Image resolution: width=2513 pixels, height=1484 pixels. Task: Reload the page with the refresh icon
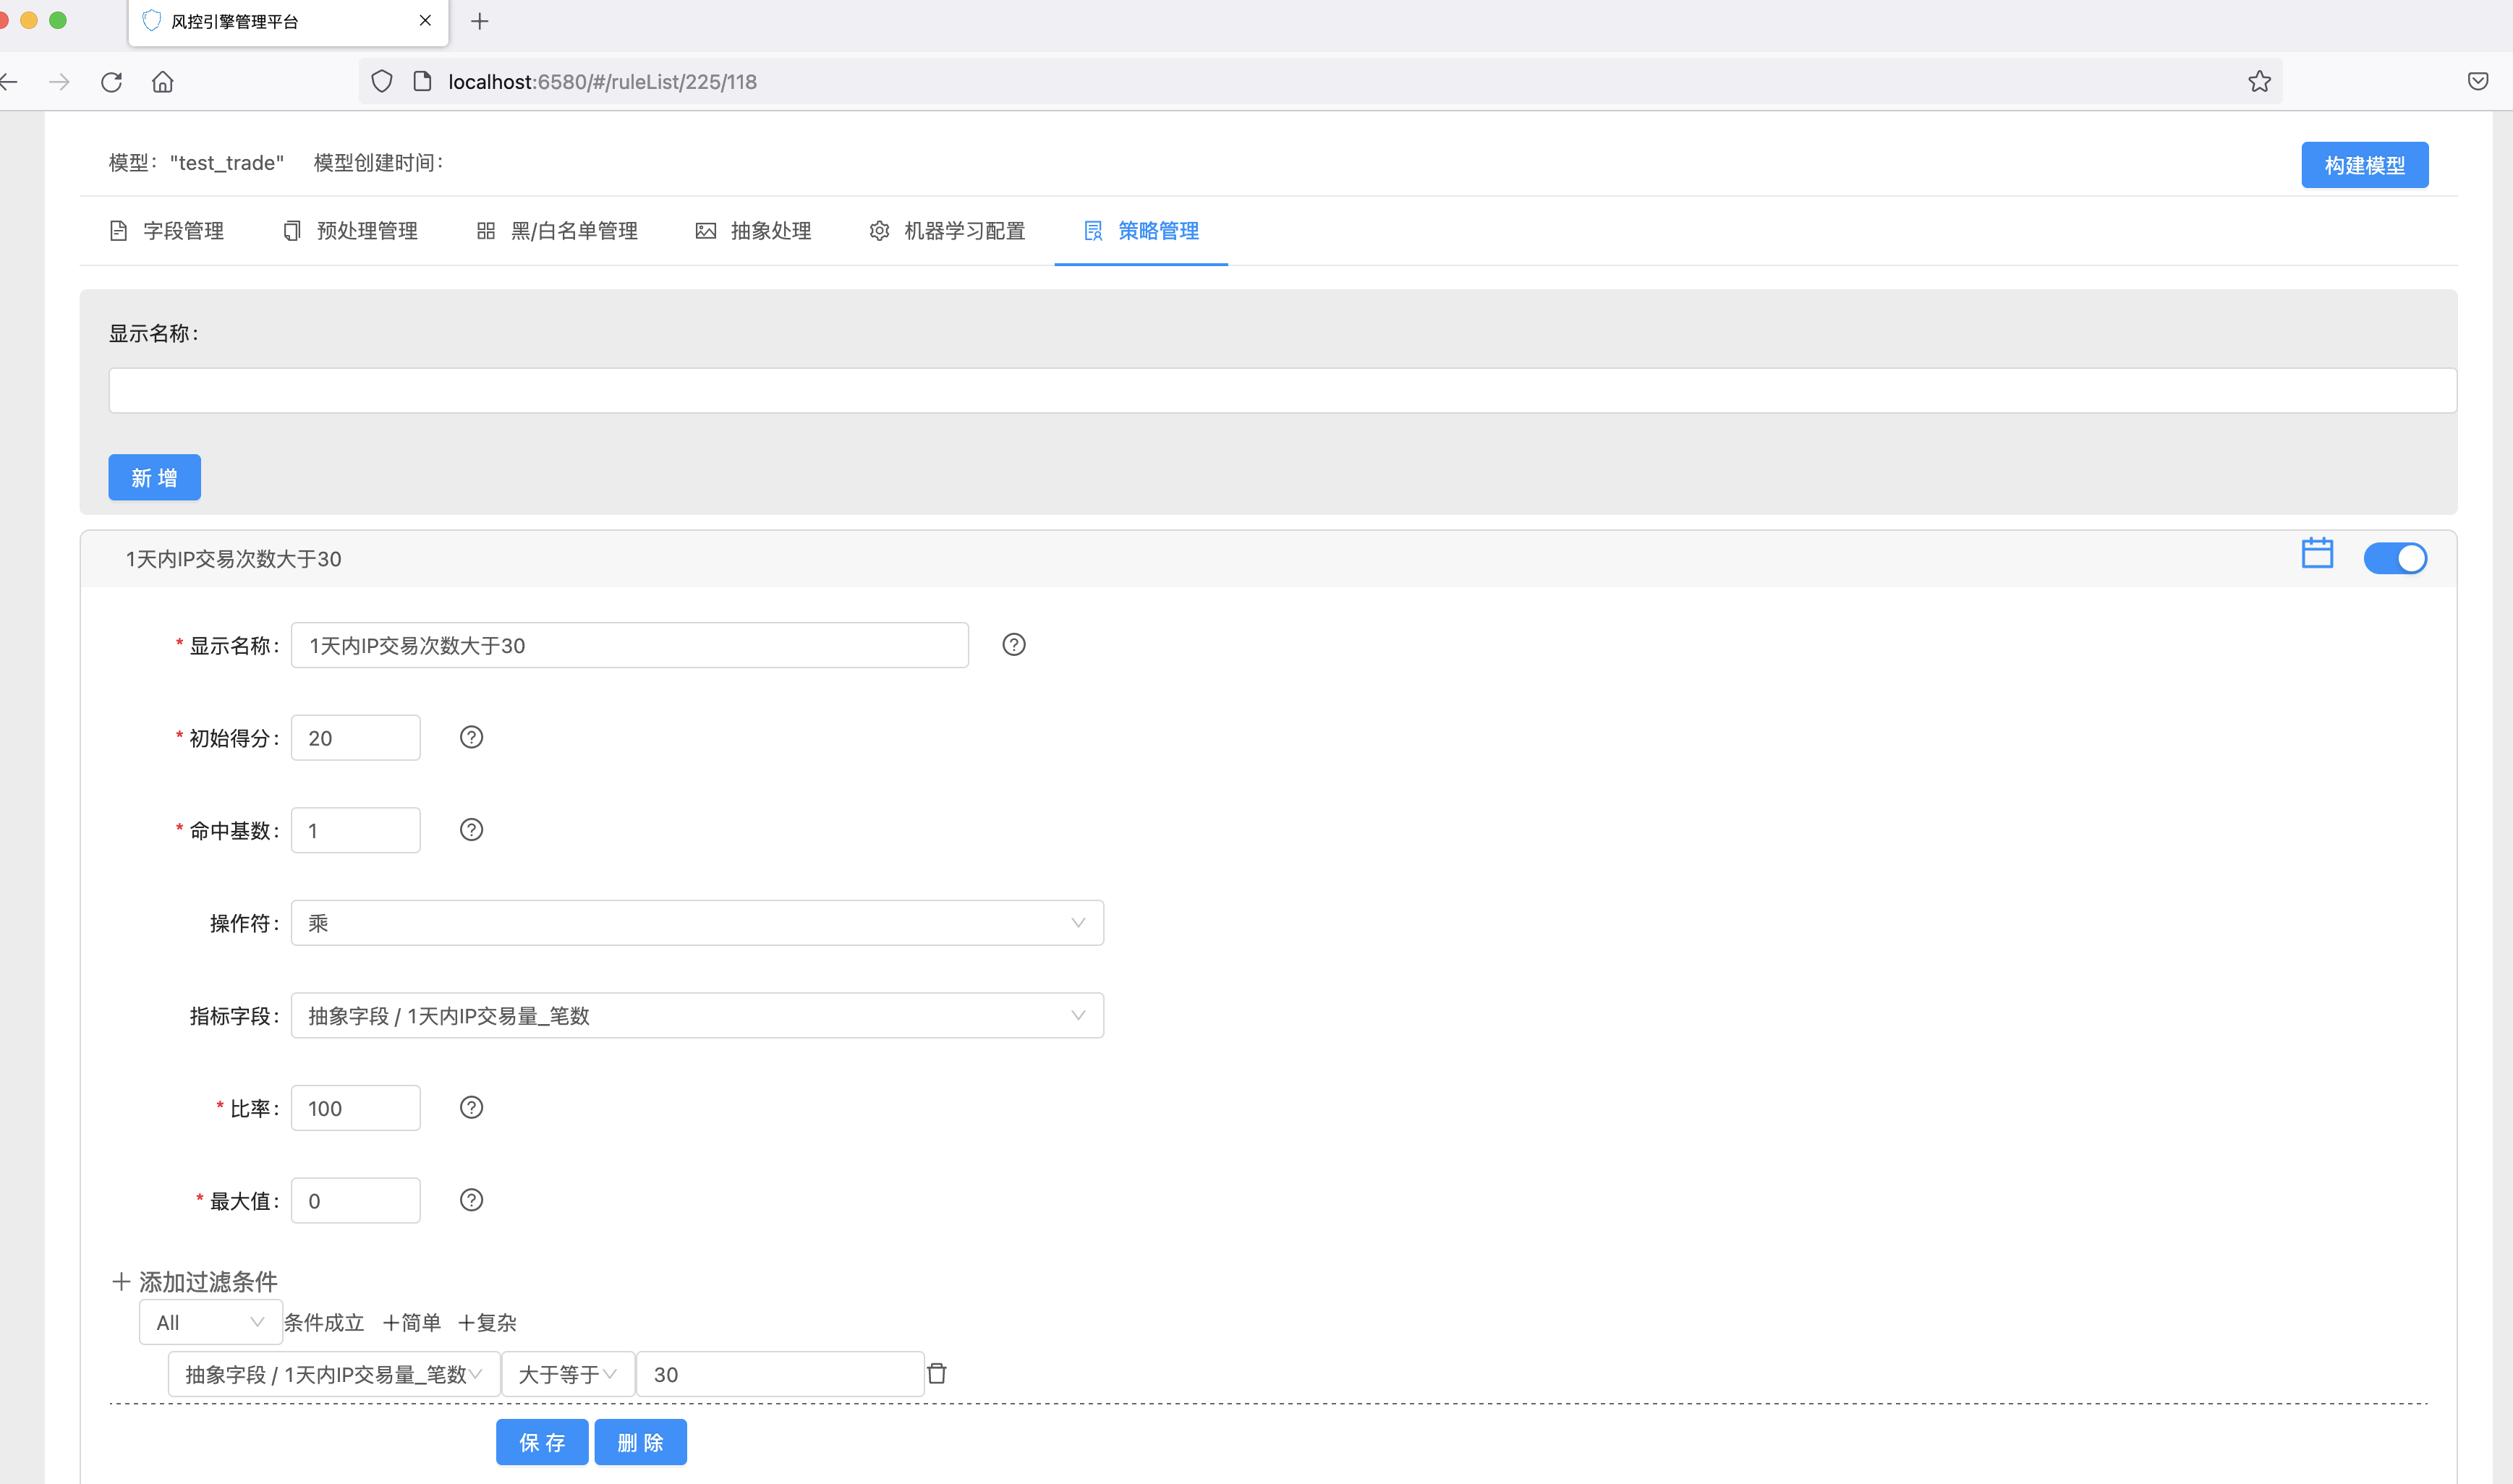click(111, 82)
